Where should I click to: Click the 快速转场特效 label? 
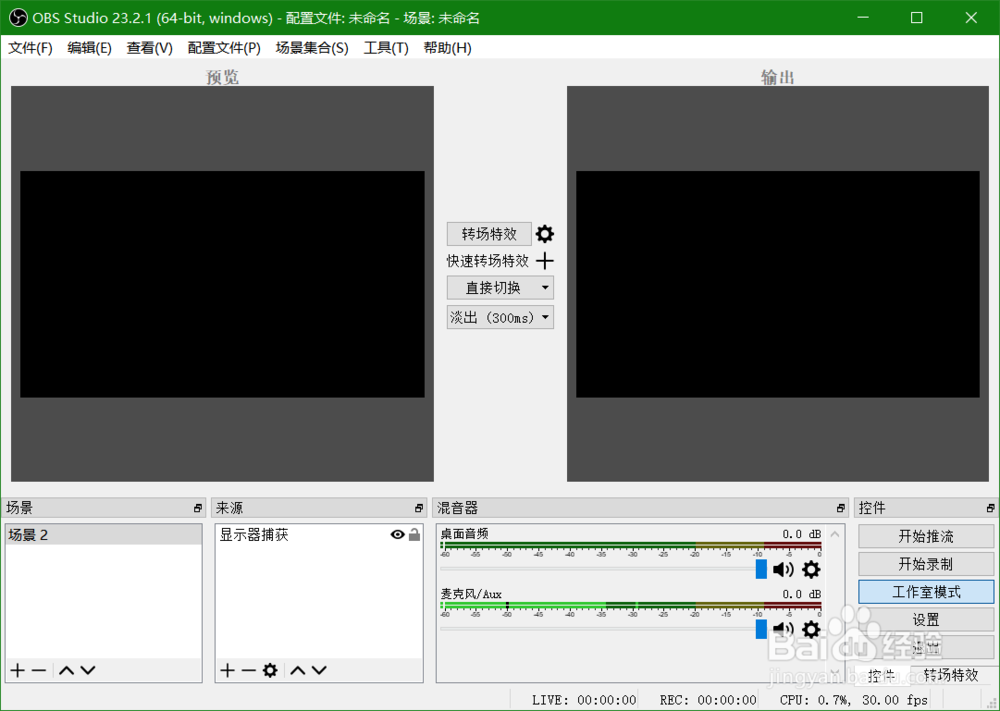click(x=487, y=261)
